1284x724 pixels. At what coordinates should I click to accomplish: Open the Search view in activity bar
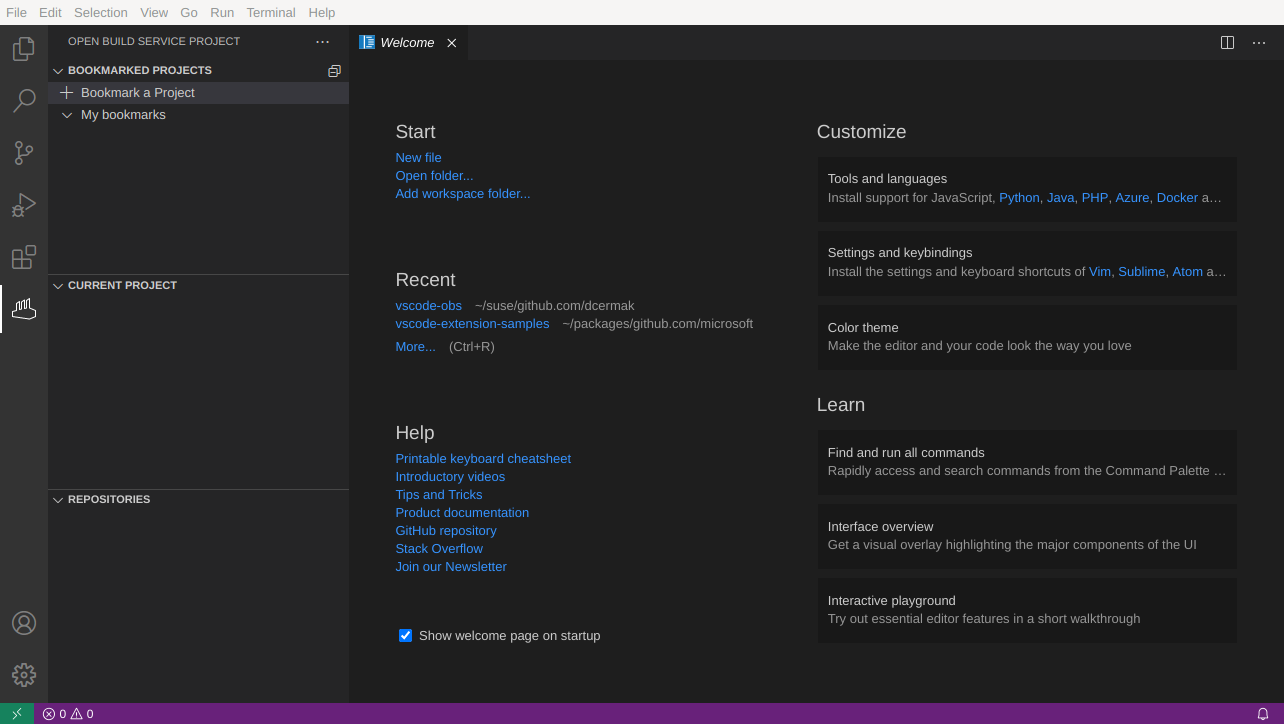pos(24,101)
